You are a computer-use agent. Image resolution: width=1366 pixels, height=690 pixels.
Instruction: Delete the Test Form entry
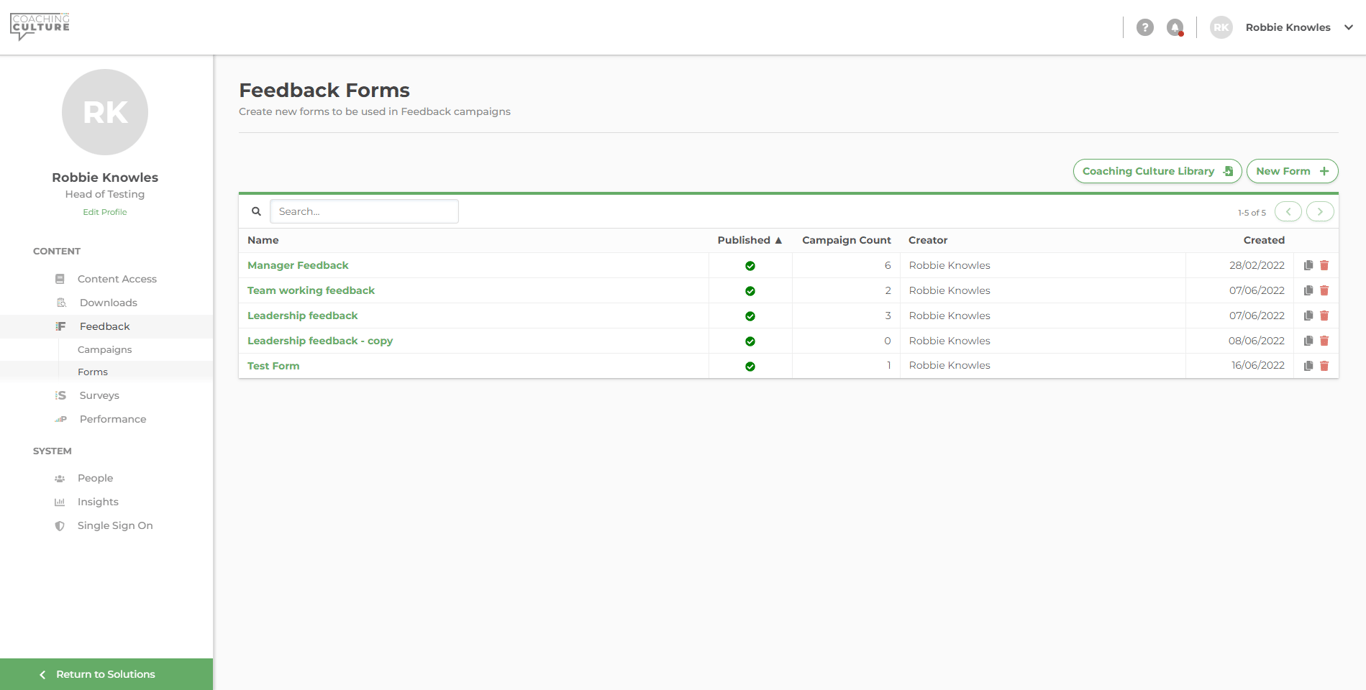pos(1324,366)
